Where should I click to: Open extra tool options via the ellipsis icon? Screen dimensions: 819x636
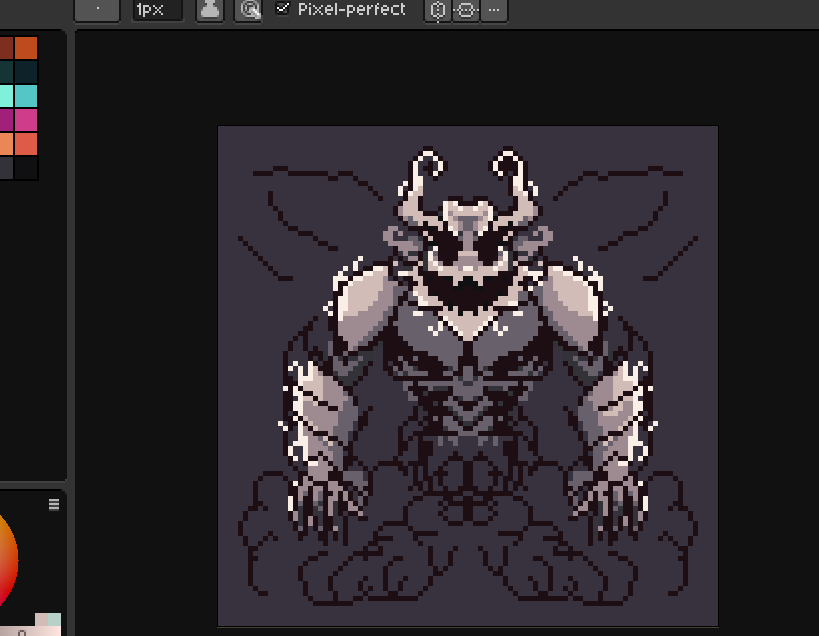(493, 11)
